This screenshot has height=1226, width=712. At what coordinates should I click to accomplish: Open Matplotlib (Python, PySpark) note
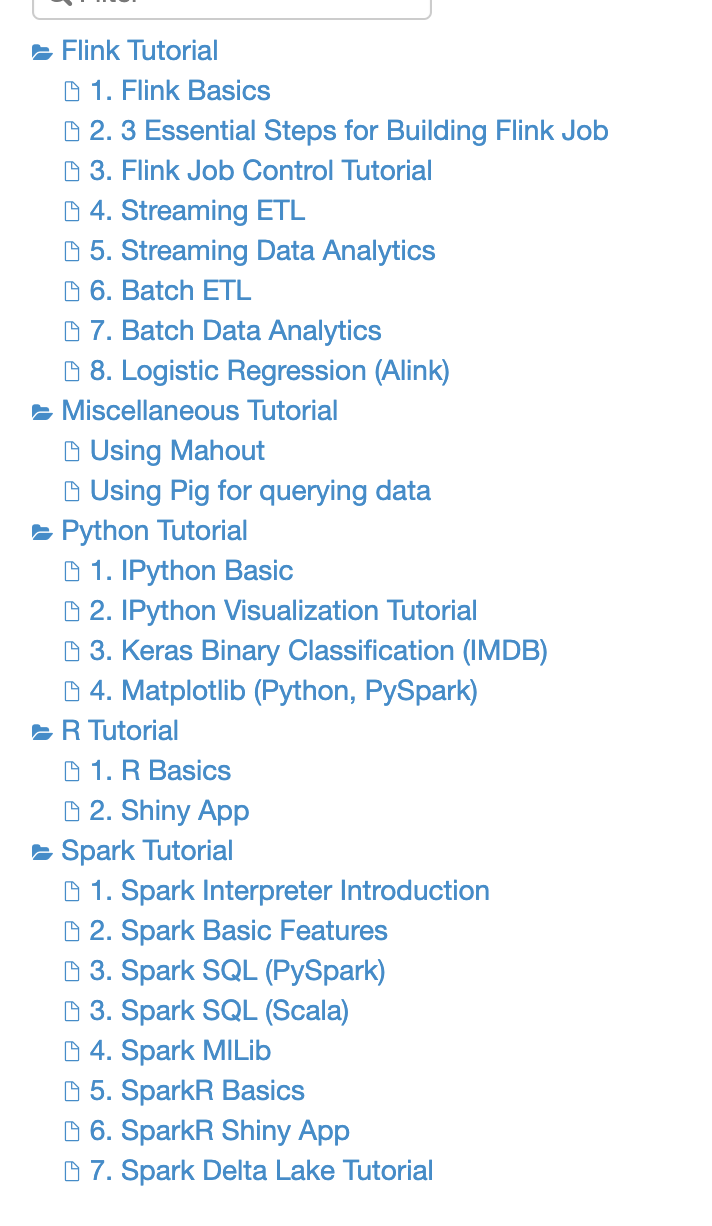pyautogui.click(x=284, y=691)
